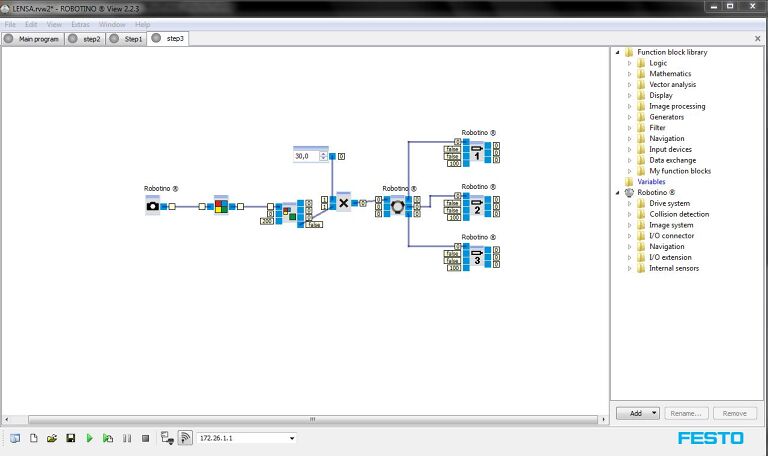The image size is (768, 456).
Task: Select the color segmenter block
Action: coord(221,206)
